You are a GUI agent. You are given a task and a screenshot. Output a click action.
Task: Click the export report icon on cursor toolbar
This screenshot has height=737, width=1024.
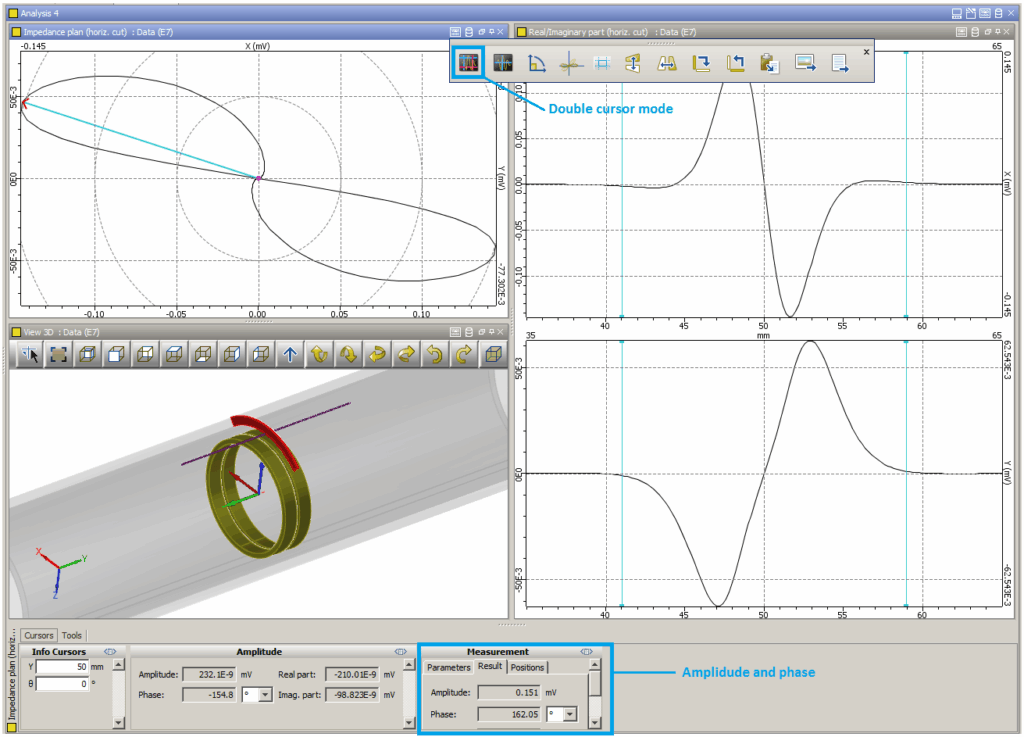pos(838,62)
